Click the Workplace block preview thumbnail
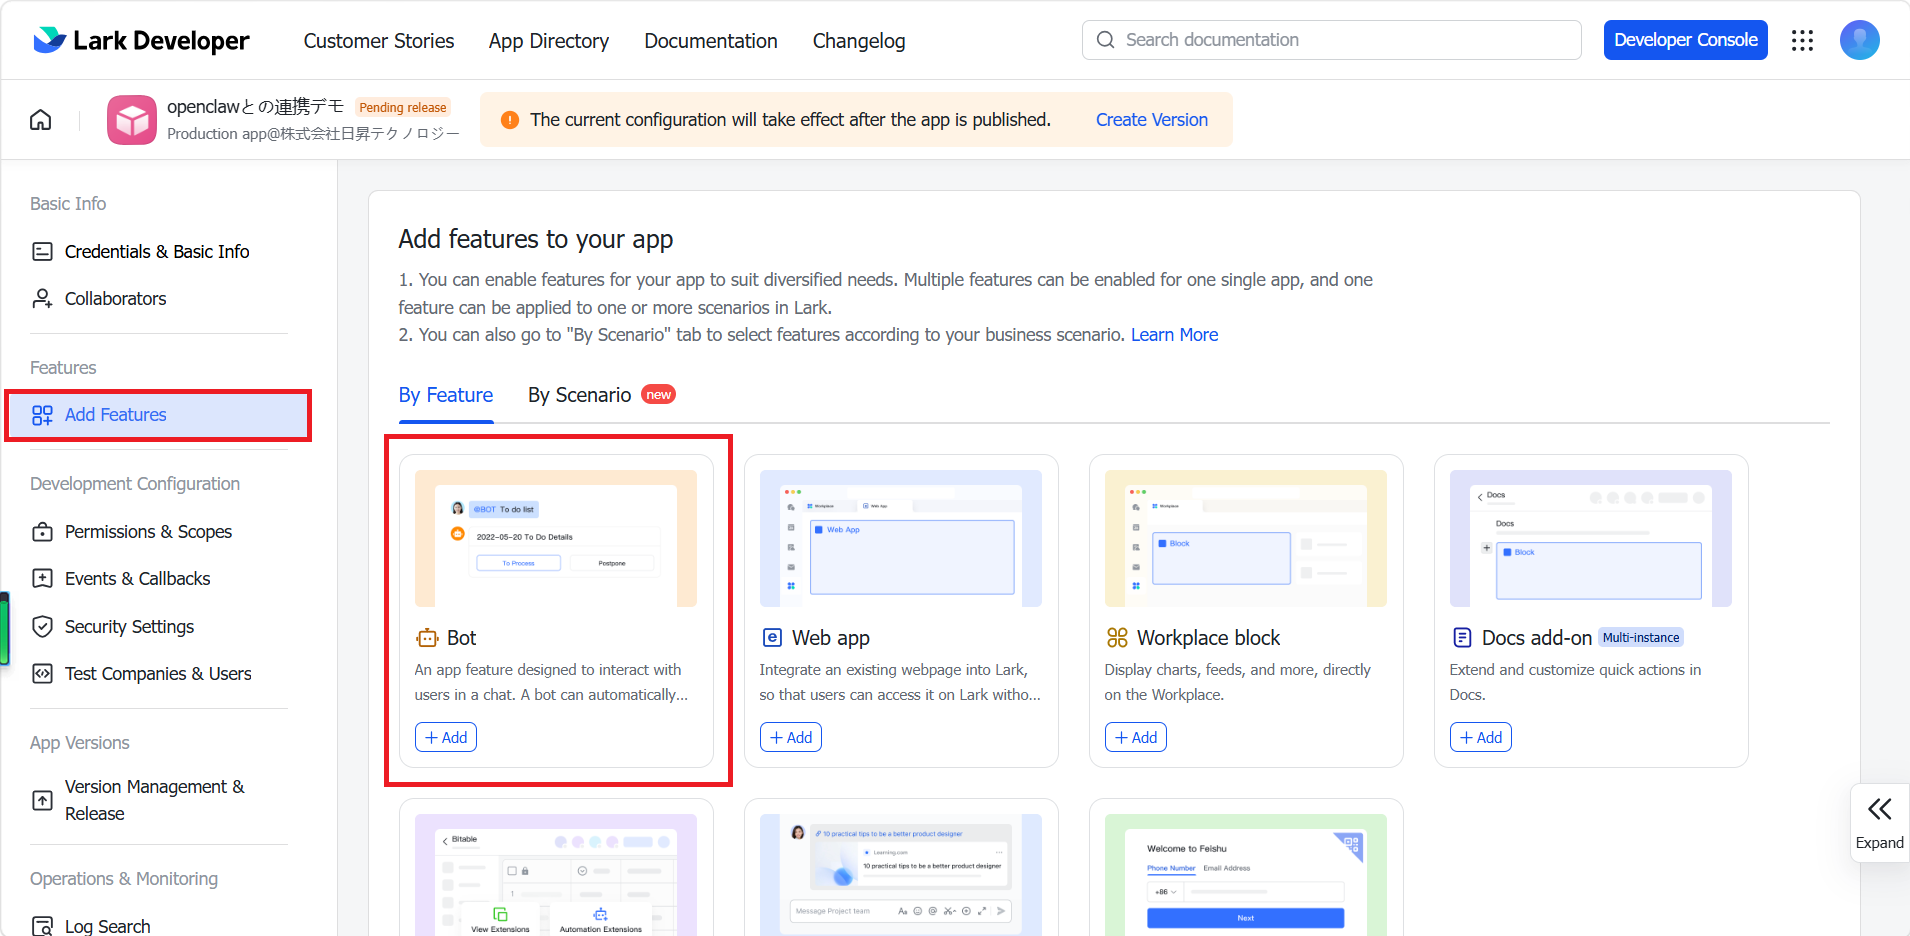The image size is (1910, 936). point(1246,539)
